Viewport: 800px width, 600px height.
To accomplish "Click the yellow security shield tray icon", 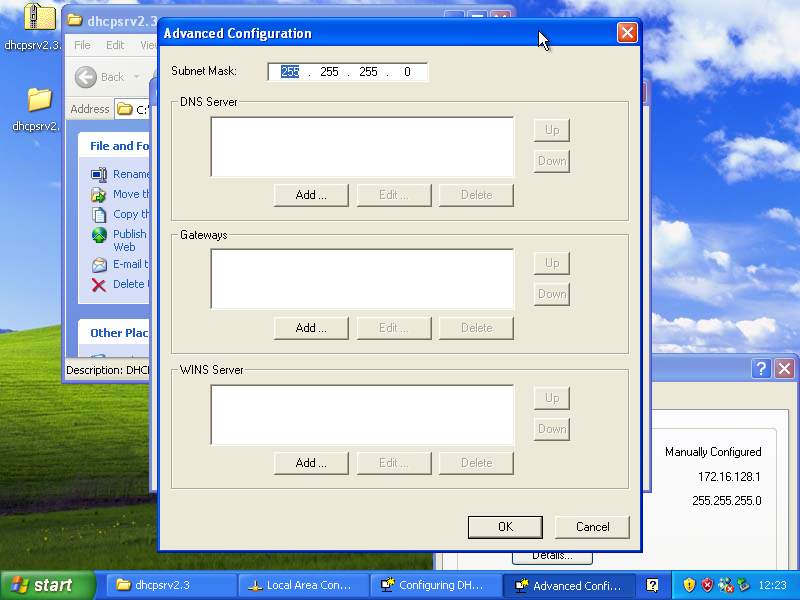I will tap(689, 585).
